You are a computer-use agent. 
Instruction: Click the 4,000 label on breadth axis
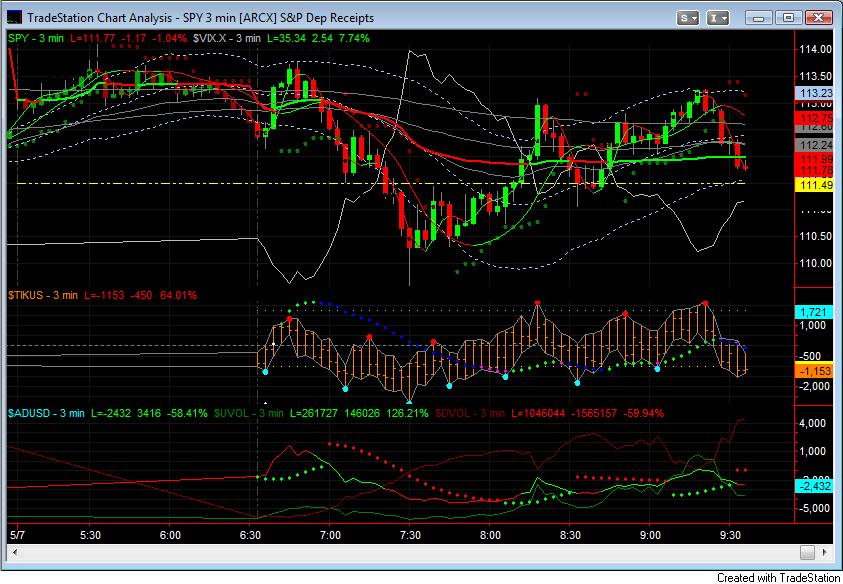point(812,424)
